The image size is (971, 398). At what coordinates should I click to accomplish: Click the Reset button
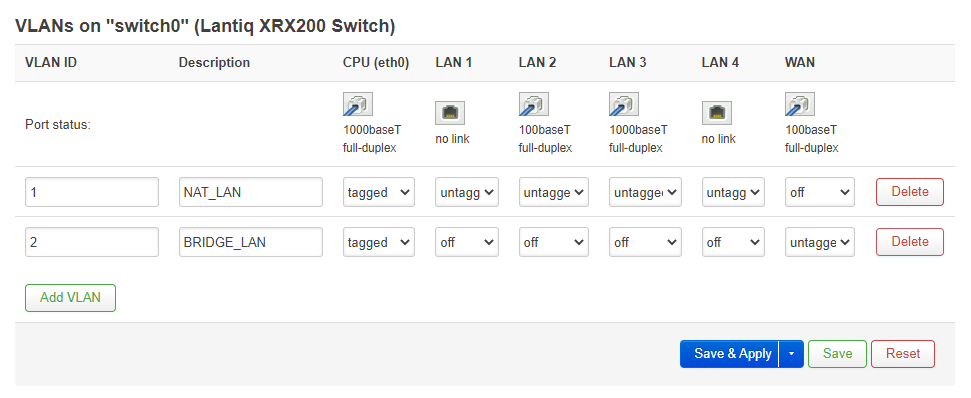tap(903, 354)
